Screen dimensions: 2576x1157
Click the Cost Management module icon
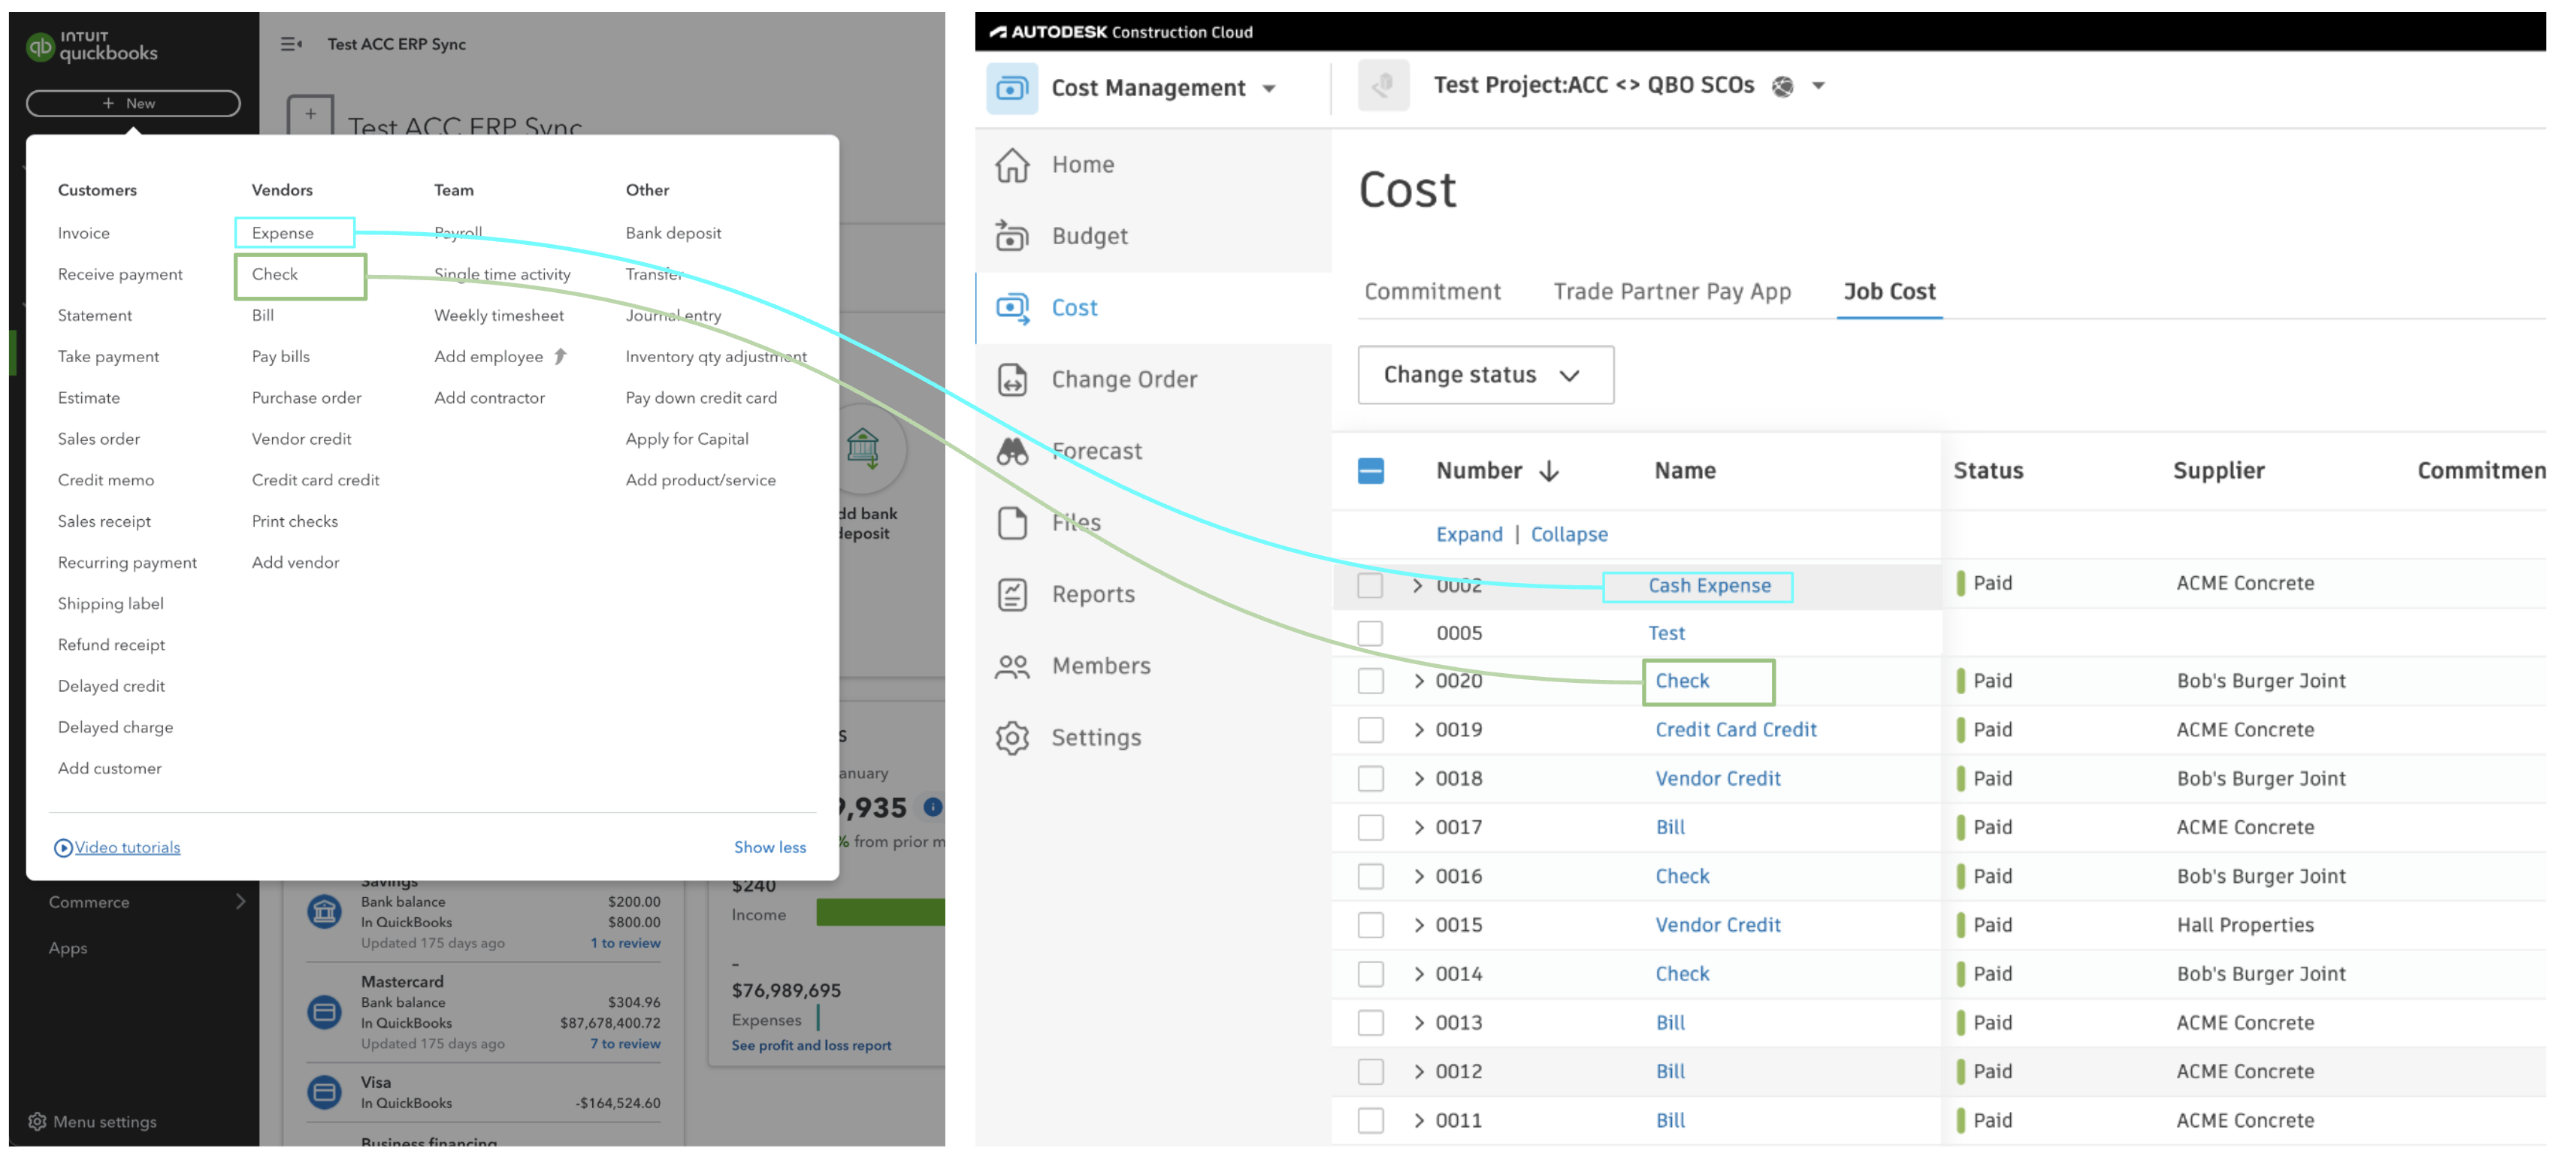pyautogui.click(x=1012, y=88)
